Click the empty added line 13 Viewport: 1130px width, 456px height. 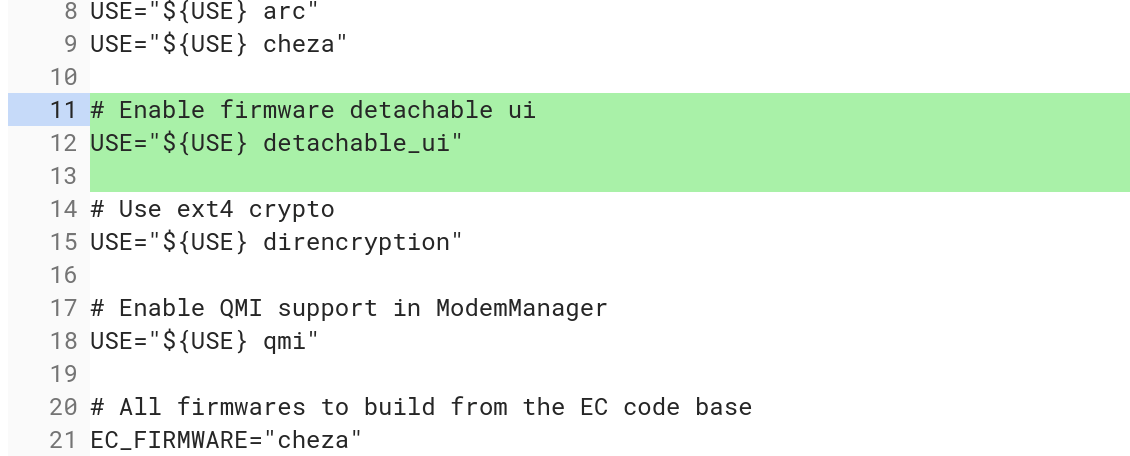point(610,176)
